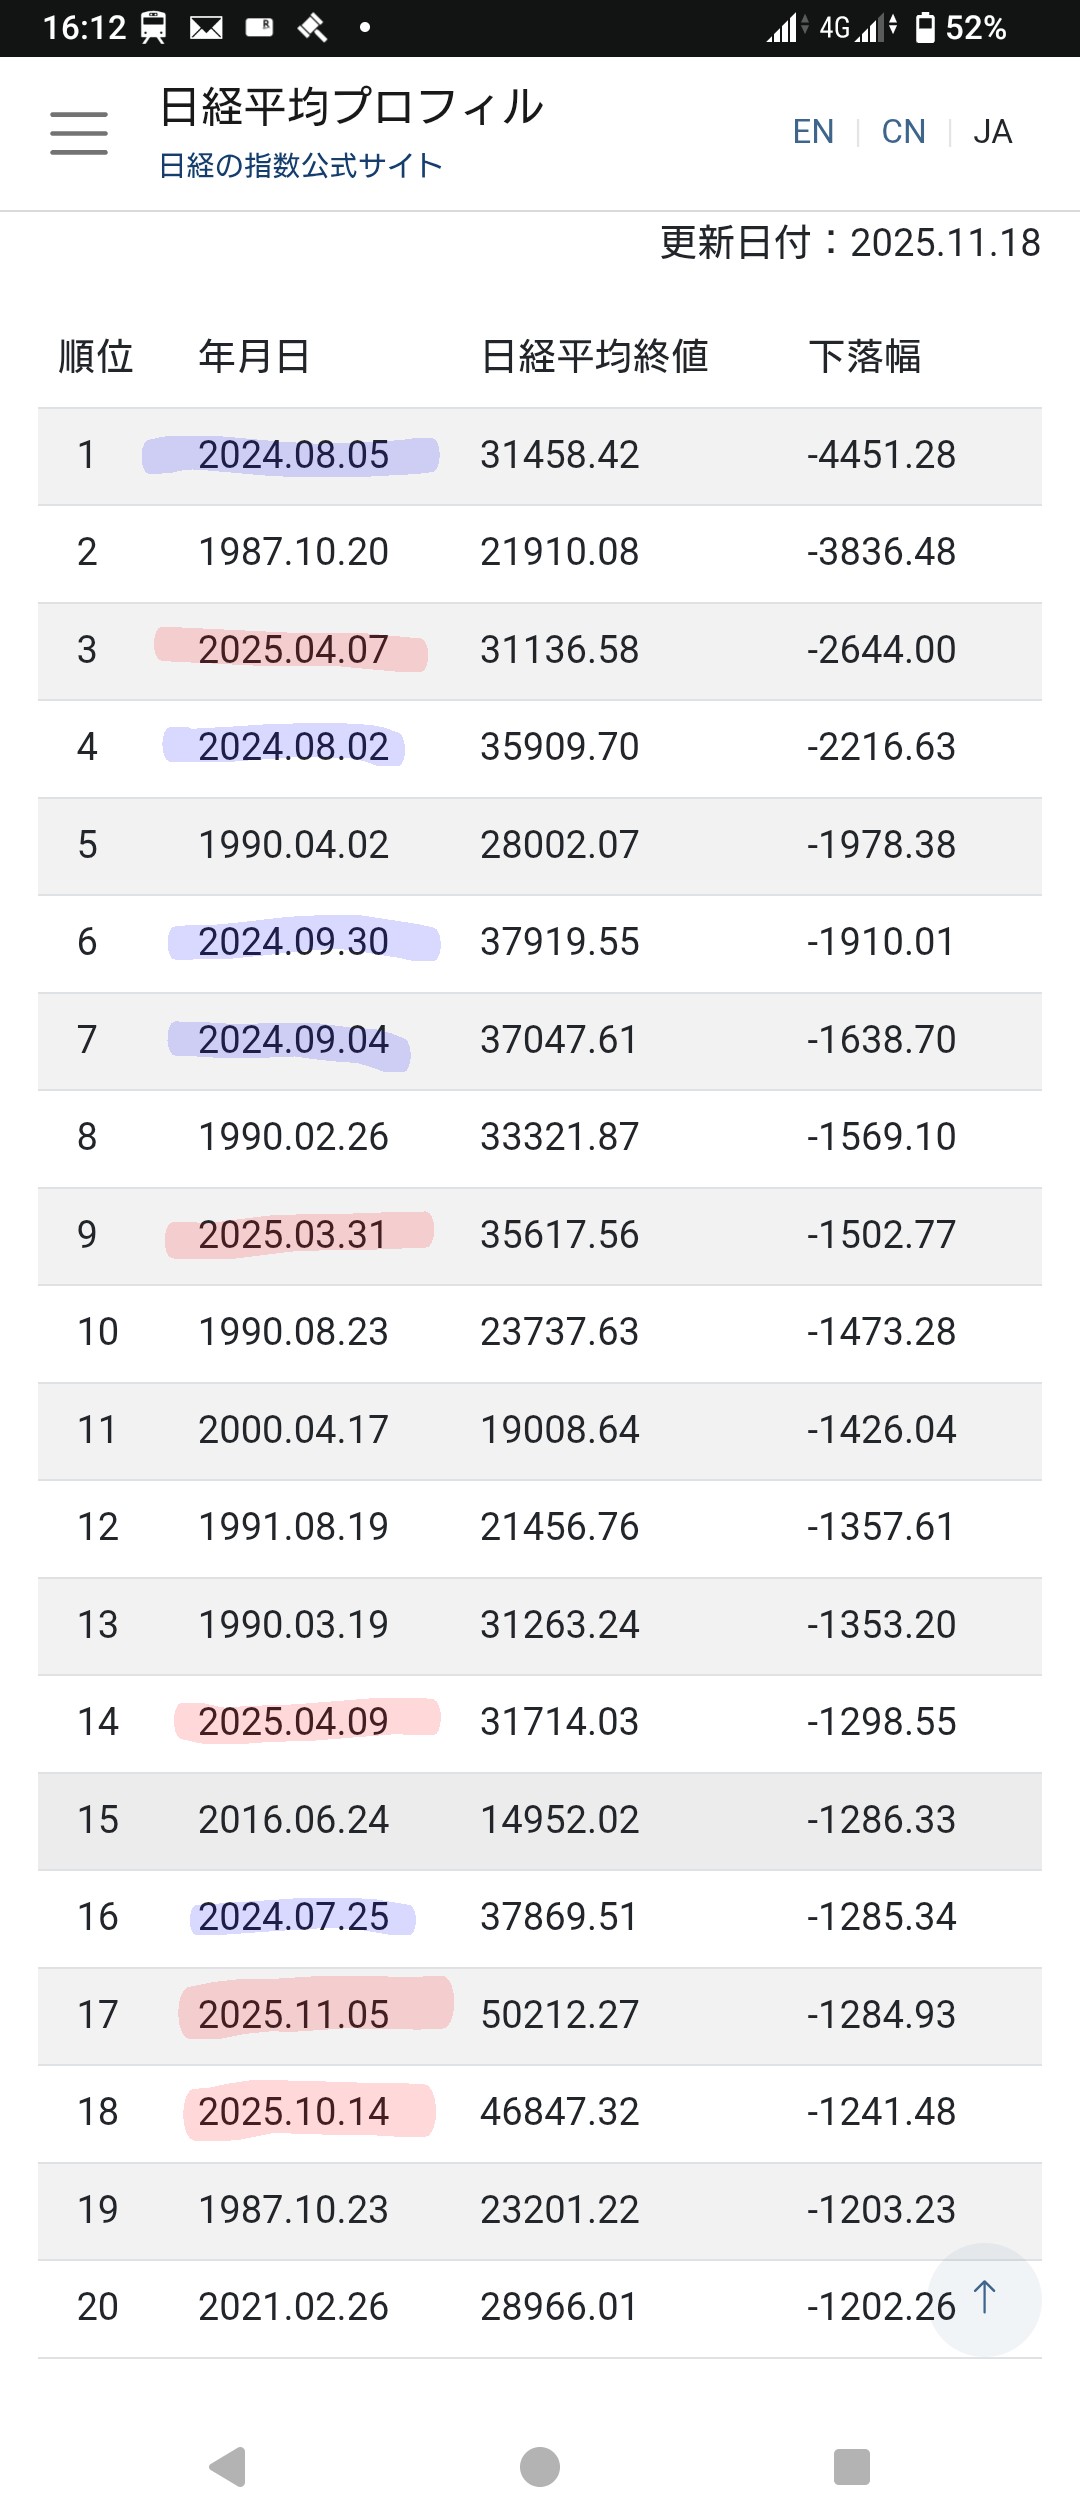The height and width of the screenshot is (2520, 1080).
Task: Select the JA language option
Action: point(992,132)
